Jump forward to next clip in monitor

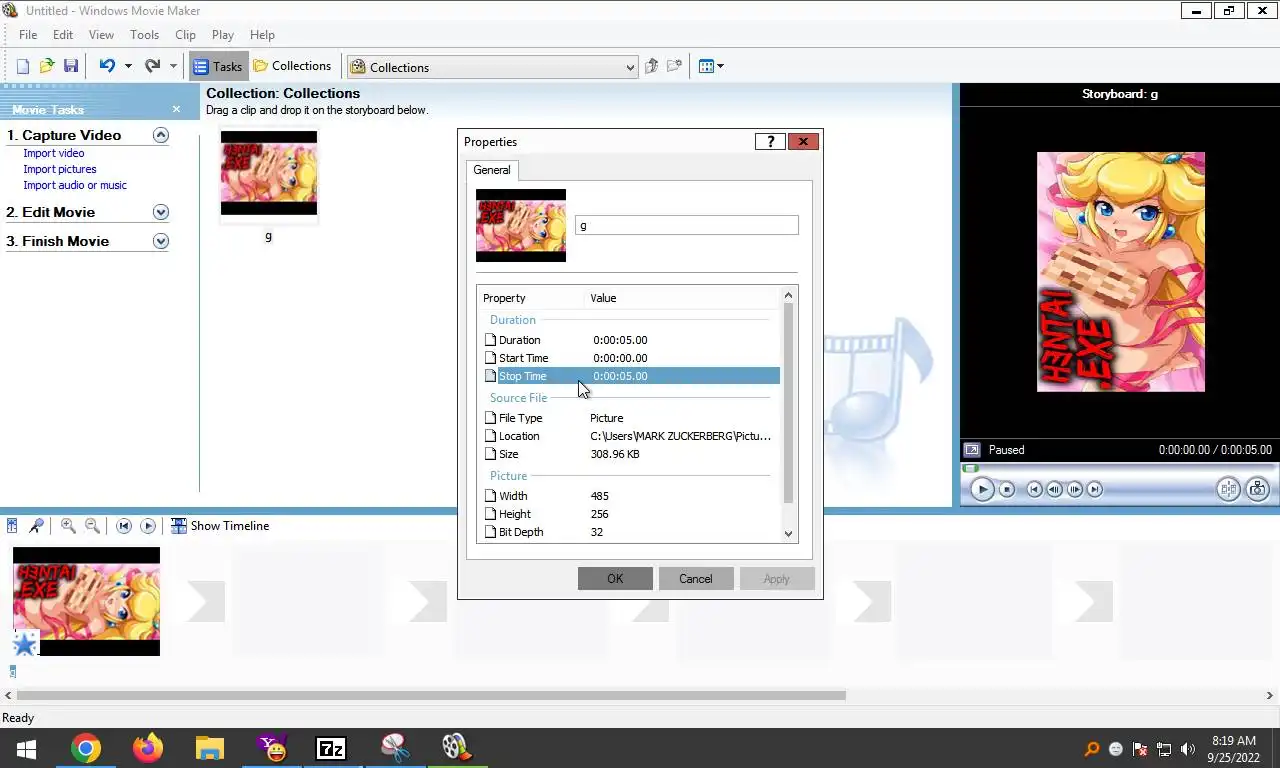point(1095,489)
